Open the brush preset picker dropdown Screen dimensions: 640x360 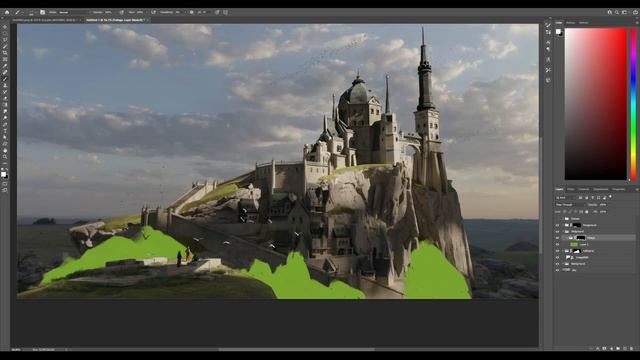point(31,12)
